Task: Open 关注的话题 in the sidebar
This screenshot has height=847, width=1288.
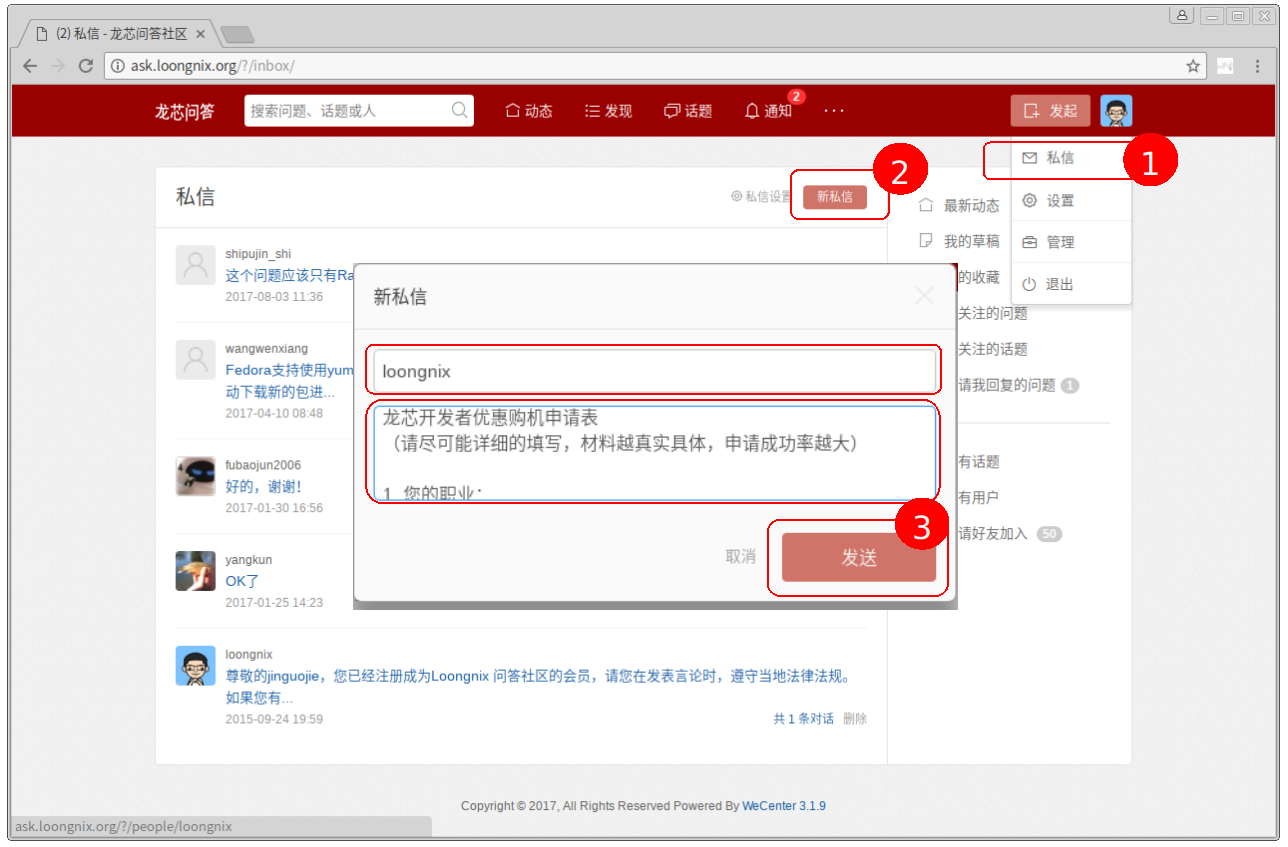Action: pos(993,349)
